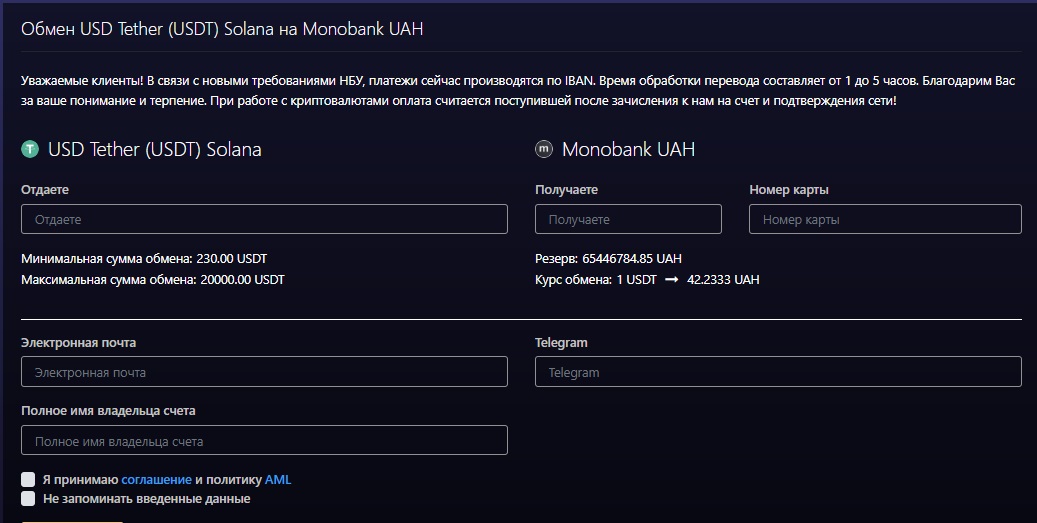Click the green Tether coin icon
Screen dimensions: 1037x523
(30, 149)
